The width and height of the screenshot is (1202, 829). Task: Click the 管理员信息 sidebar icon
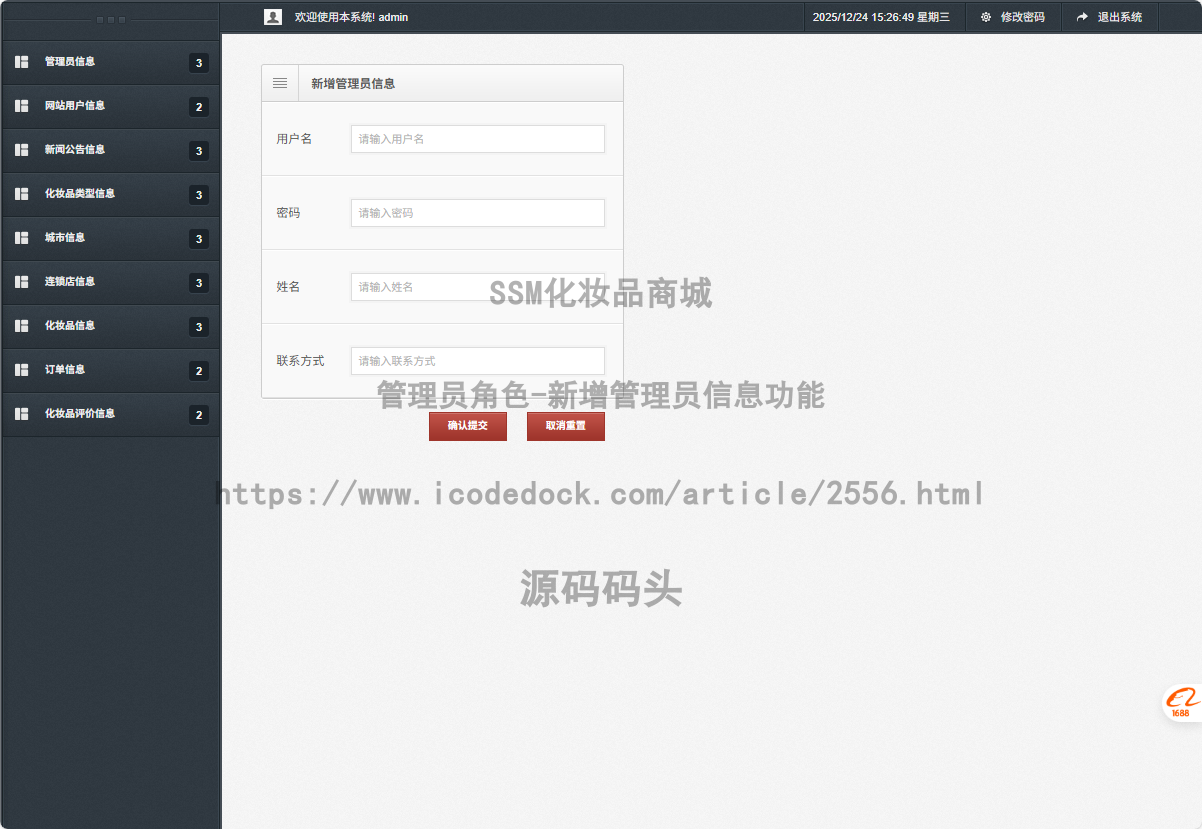point(21,62)
